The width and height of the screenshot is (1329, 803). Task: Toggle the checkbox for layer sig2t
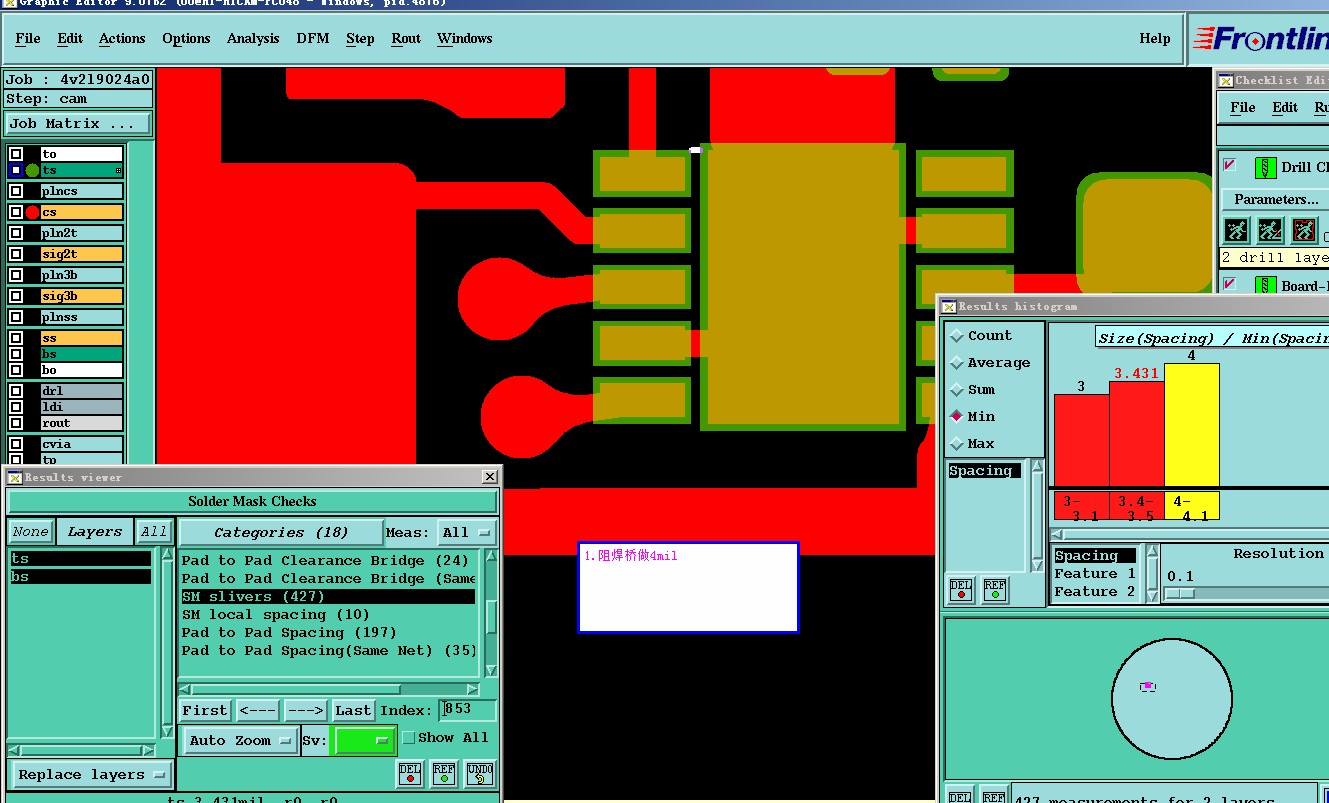click(x=16, y=254)
